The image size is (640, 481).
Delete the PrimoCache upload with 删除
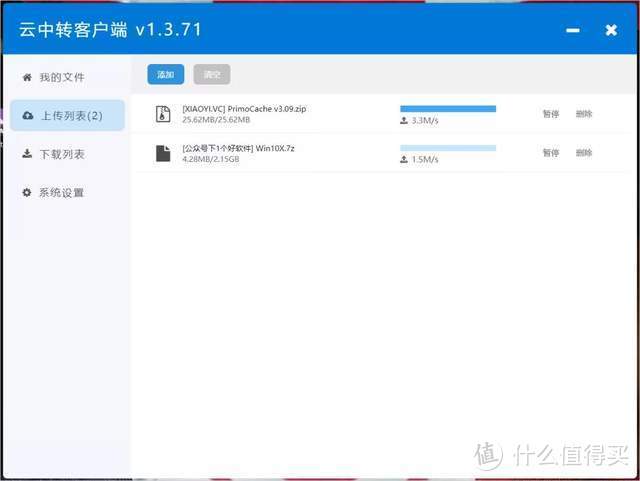tap(584, 114)
